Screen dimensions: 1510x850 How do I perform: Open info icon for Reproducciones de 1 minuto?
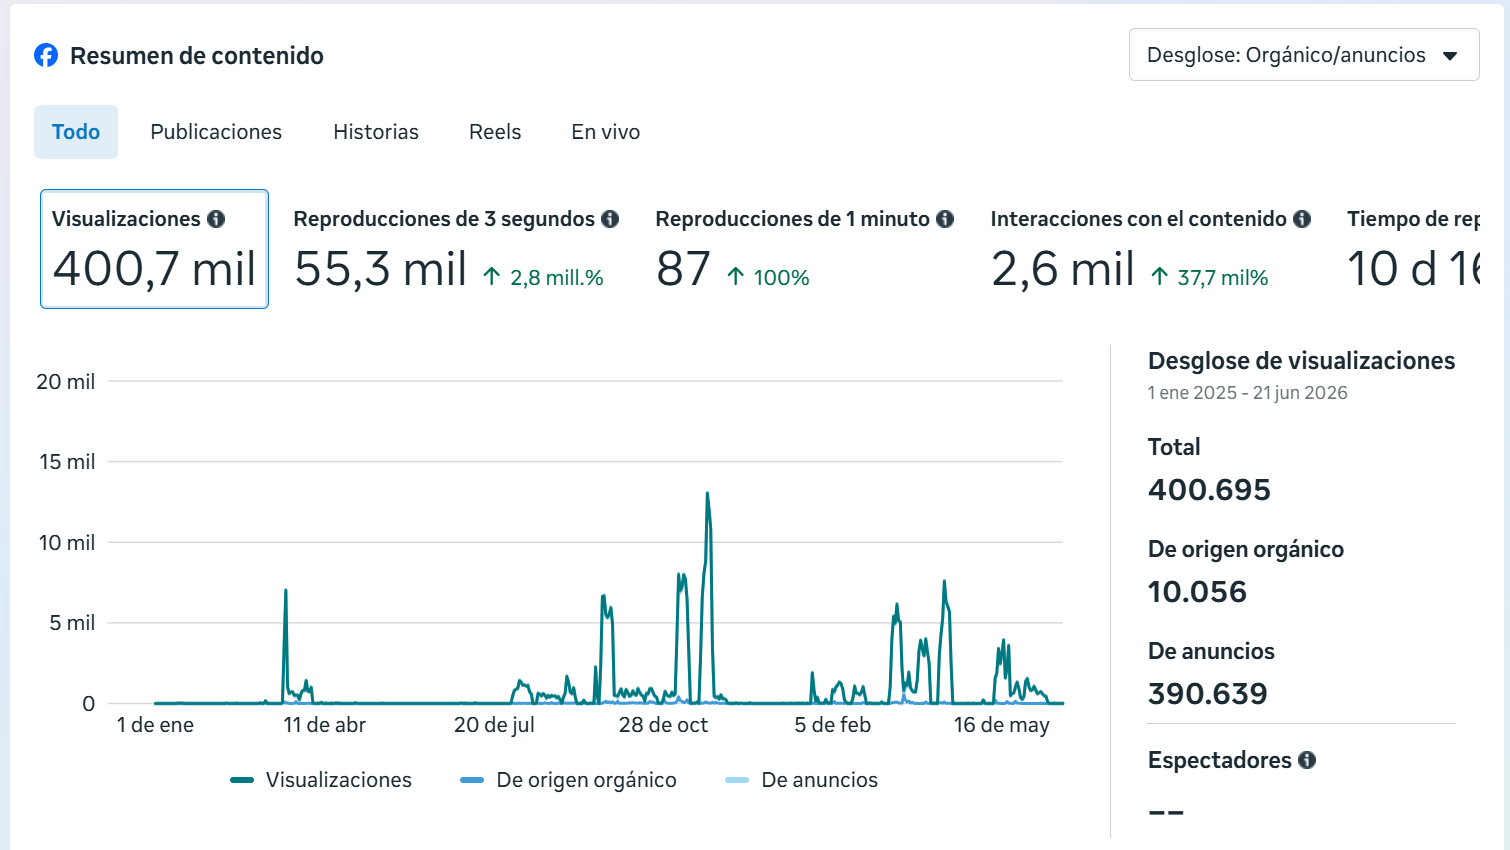(x=945, y=219)
